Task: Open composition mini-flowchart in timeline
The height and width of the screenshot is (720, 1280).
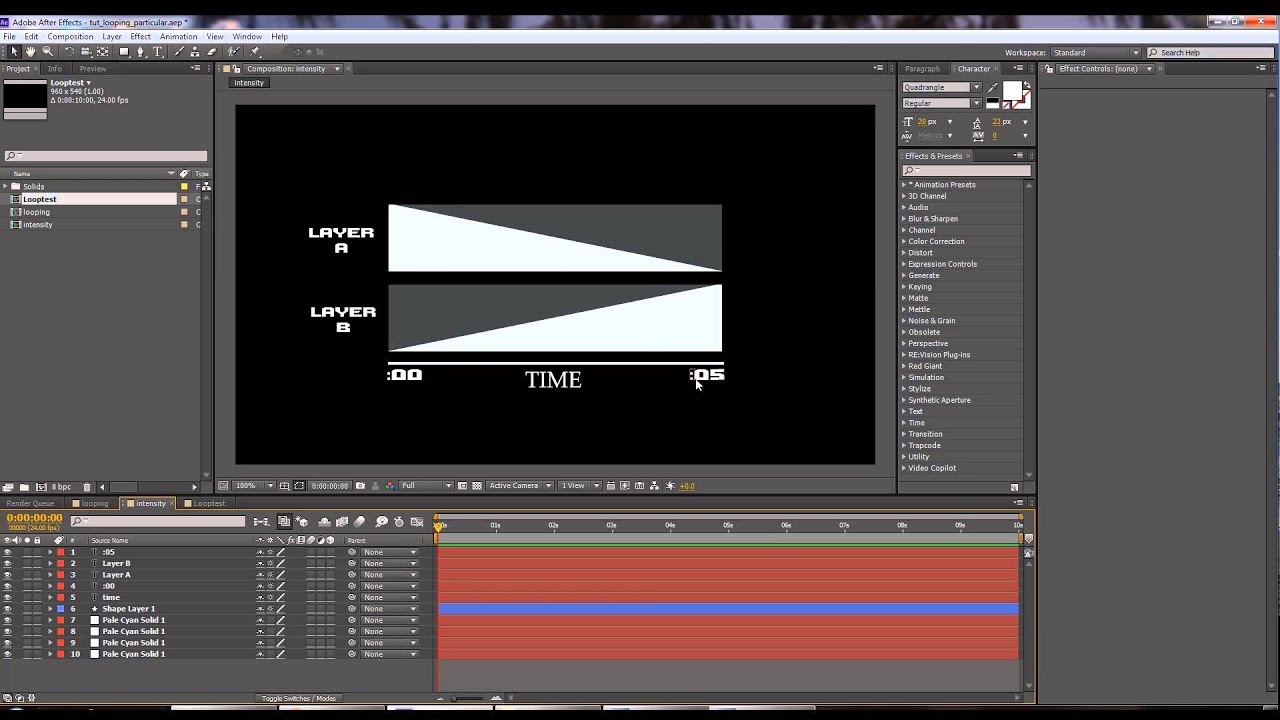Action: click(x=261, y=522)
